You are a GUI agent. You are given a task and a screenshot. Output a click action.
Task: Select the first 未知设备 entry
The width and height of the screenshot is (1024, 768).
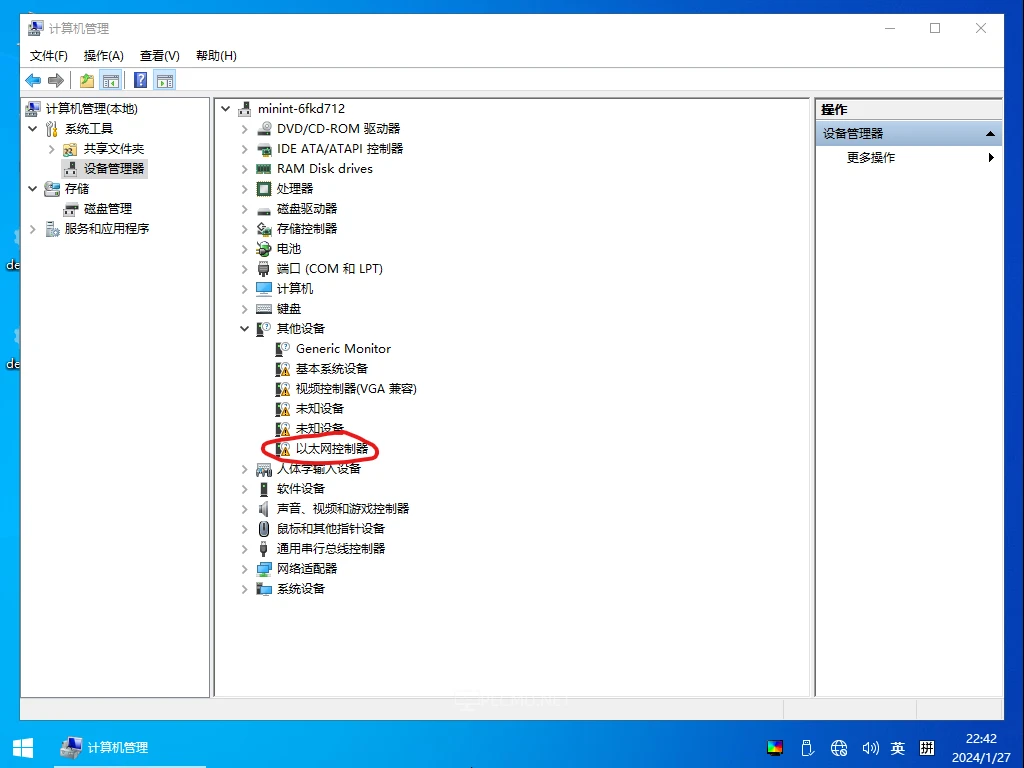[319, 409]
